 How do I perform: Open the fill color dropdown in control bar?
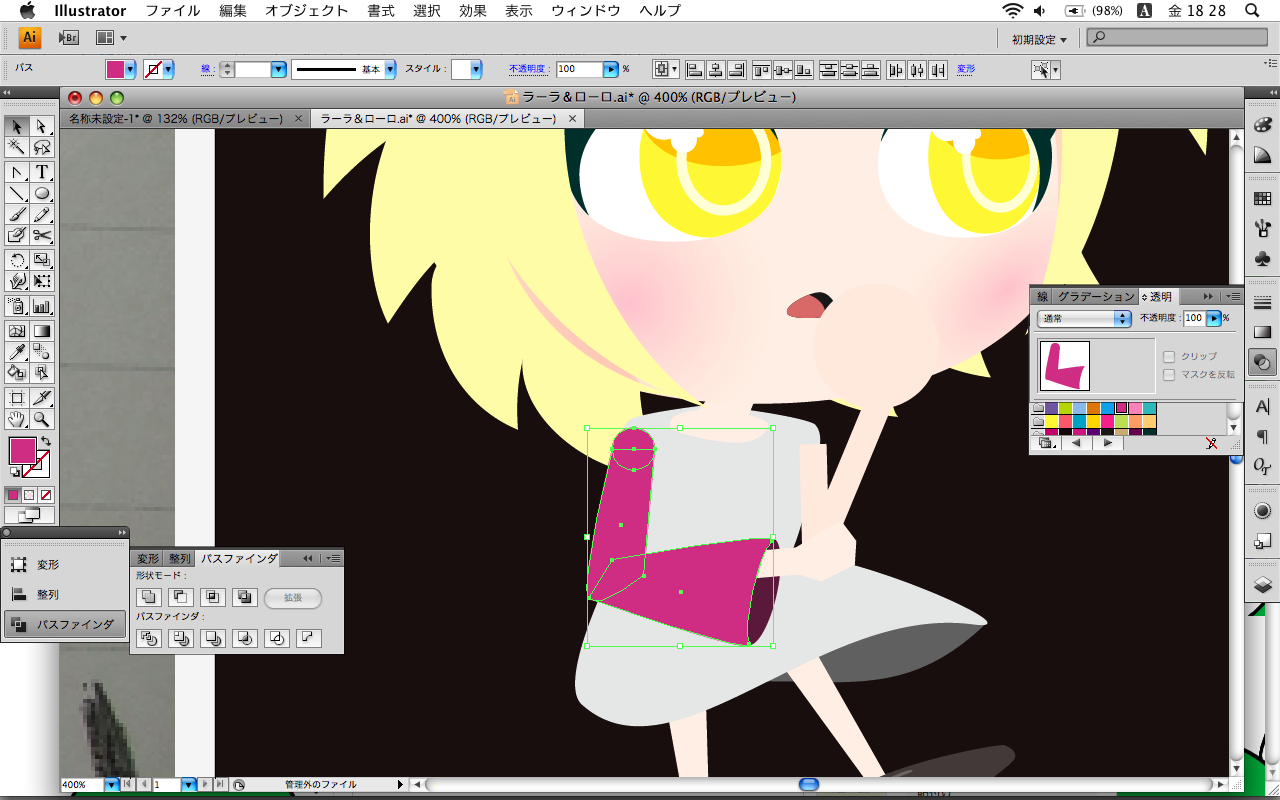pos(132,70)
